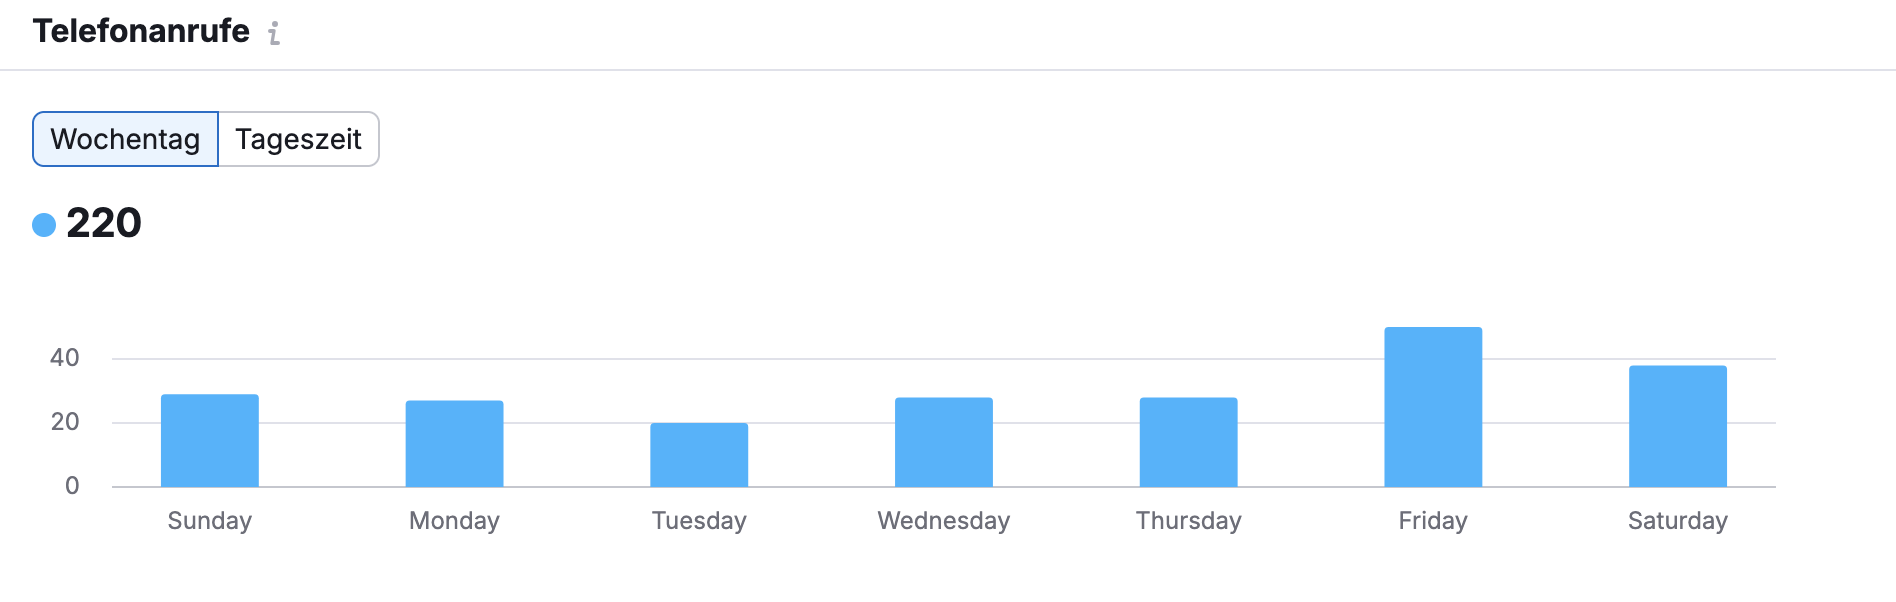This screenshot has width=1896, height=602.
Task: Click the info icon beside Telefonanrufe
Action: [274, 33]
